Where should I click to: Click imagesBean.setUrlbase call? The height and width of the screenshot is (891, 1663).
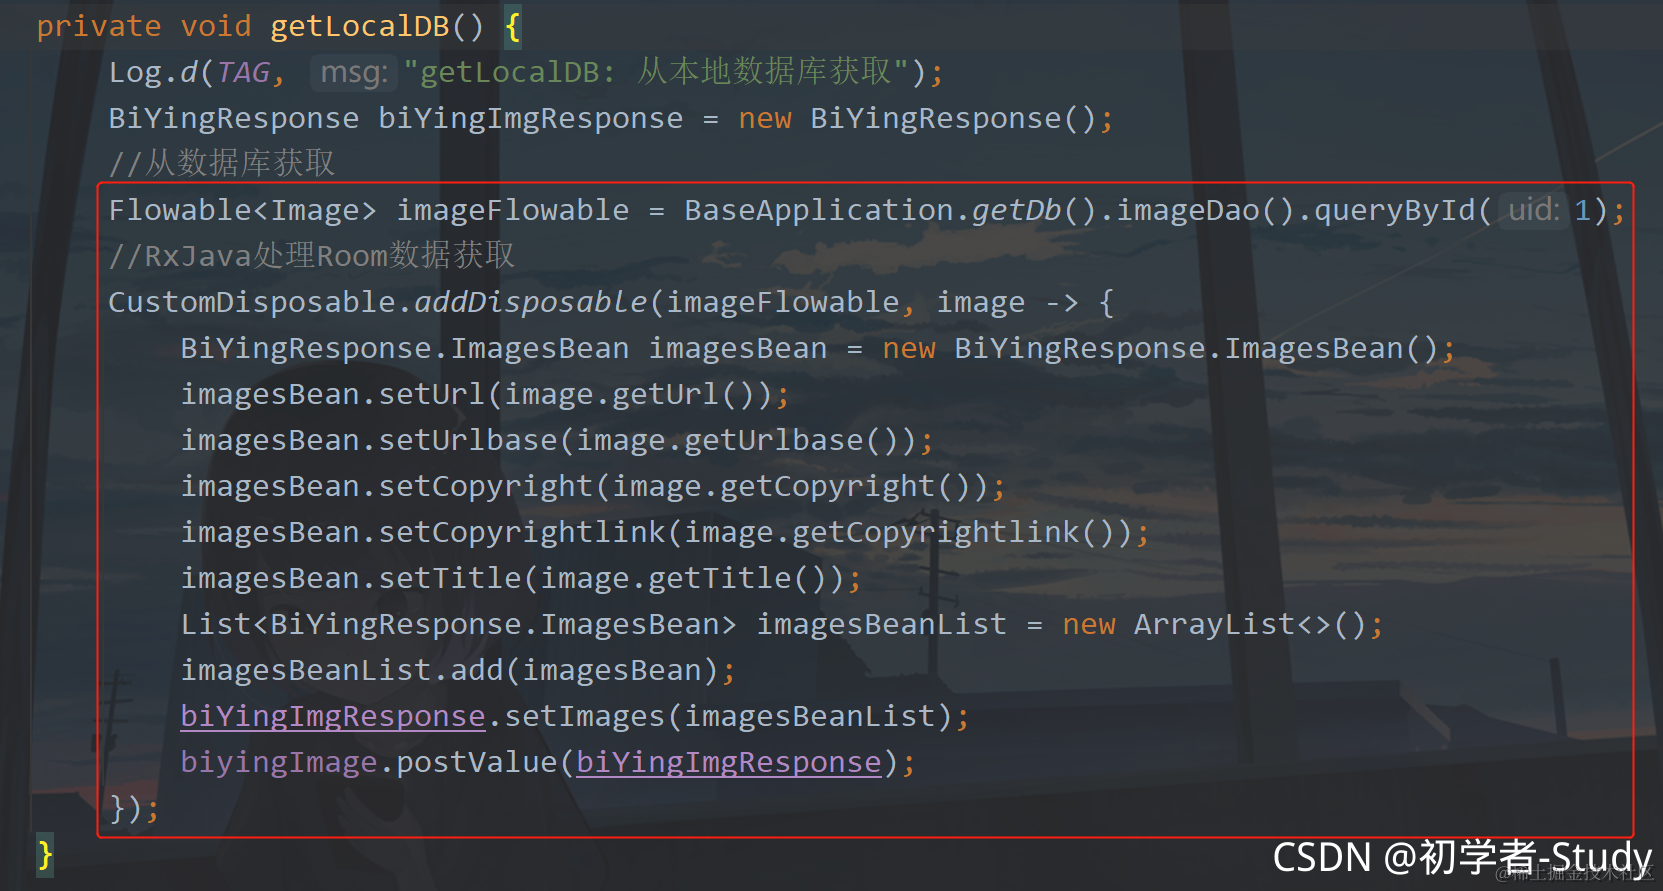pyautogui.click(x=369, y=440)
